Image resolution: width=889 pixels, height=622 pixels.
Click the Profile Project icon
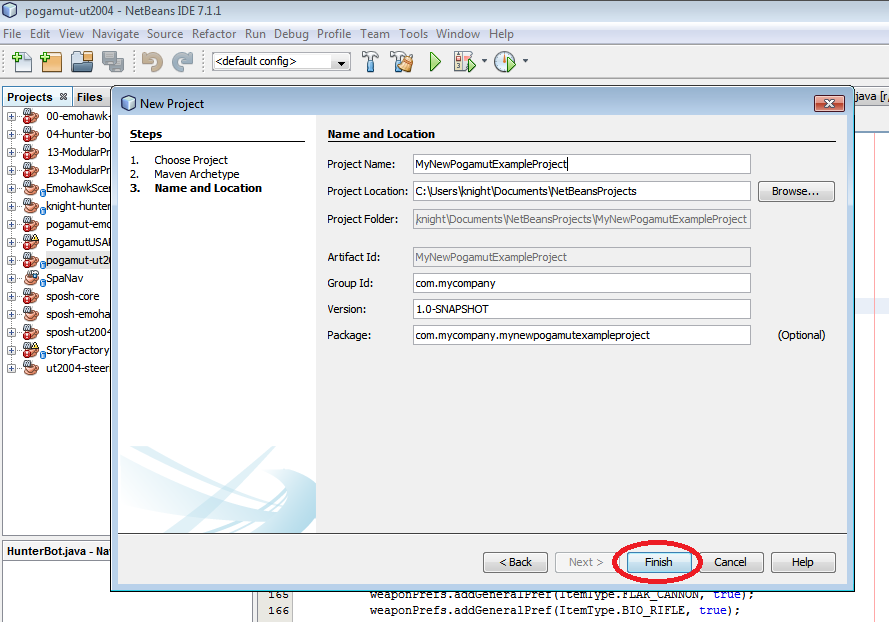tap(505, 61)
